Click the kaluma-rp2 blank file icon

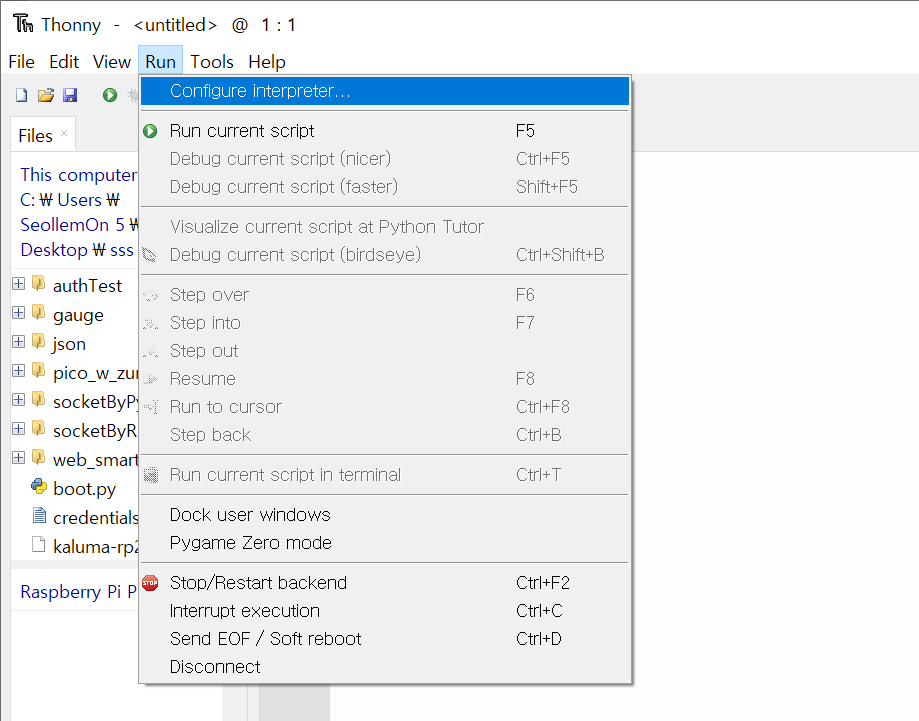click(x=39, y=545)
